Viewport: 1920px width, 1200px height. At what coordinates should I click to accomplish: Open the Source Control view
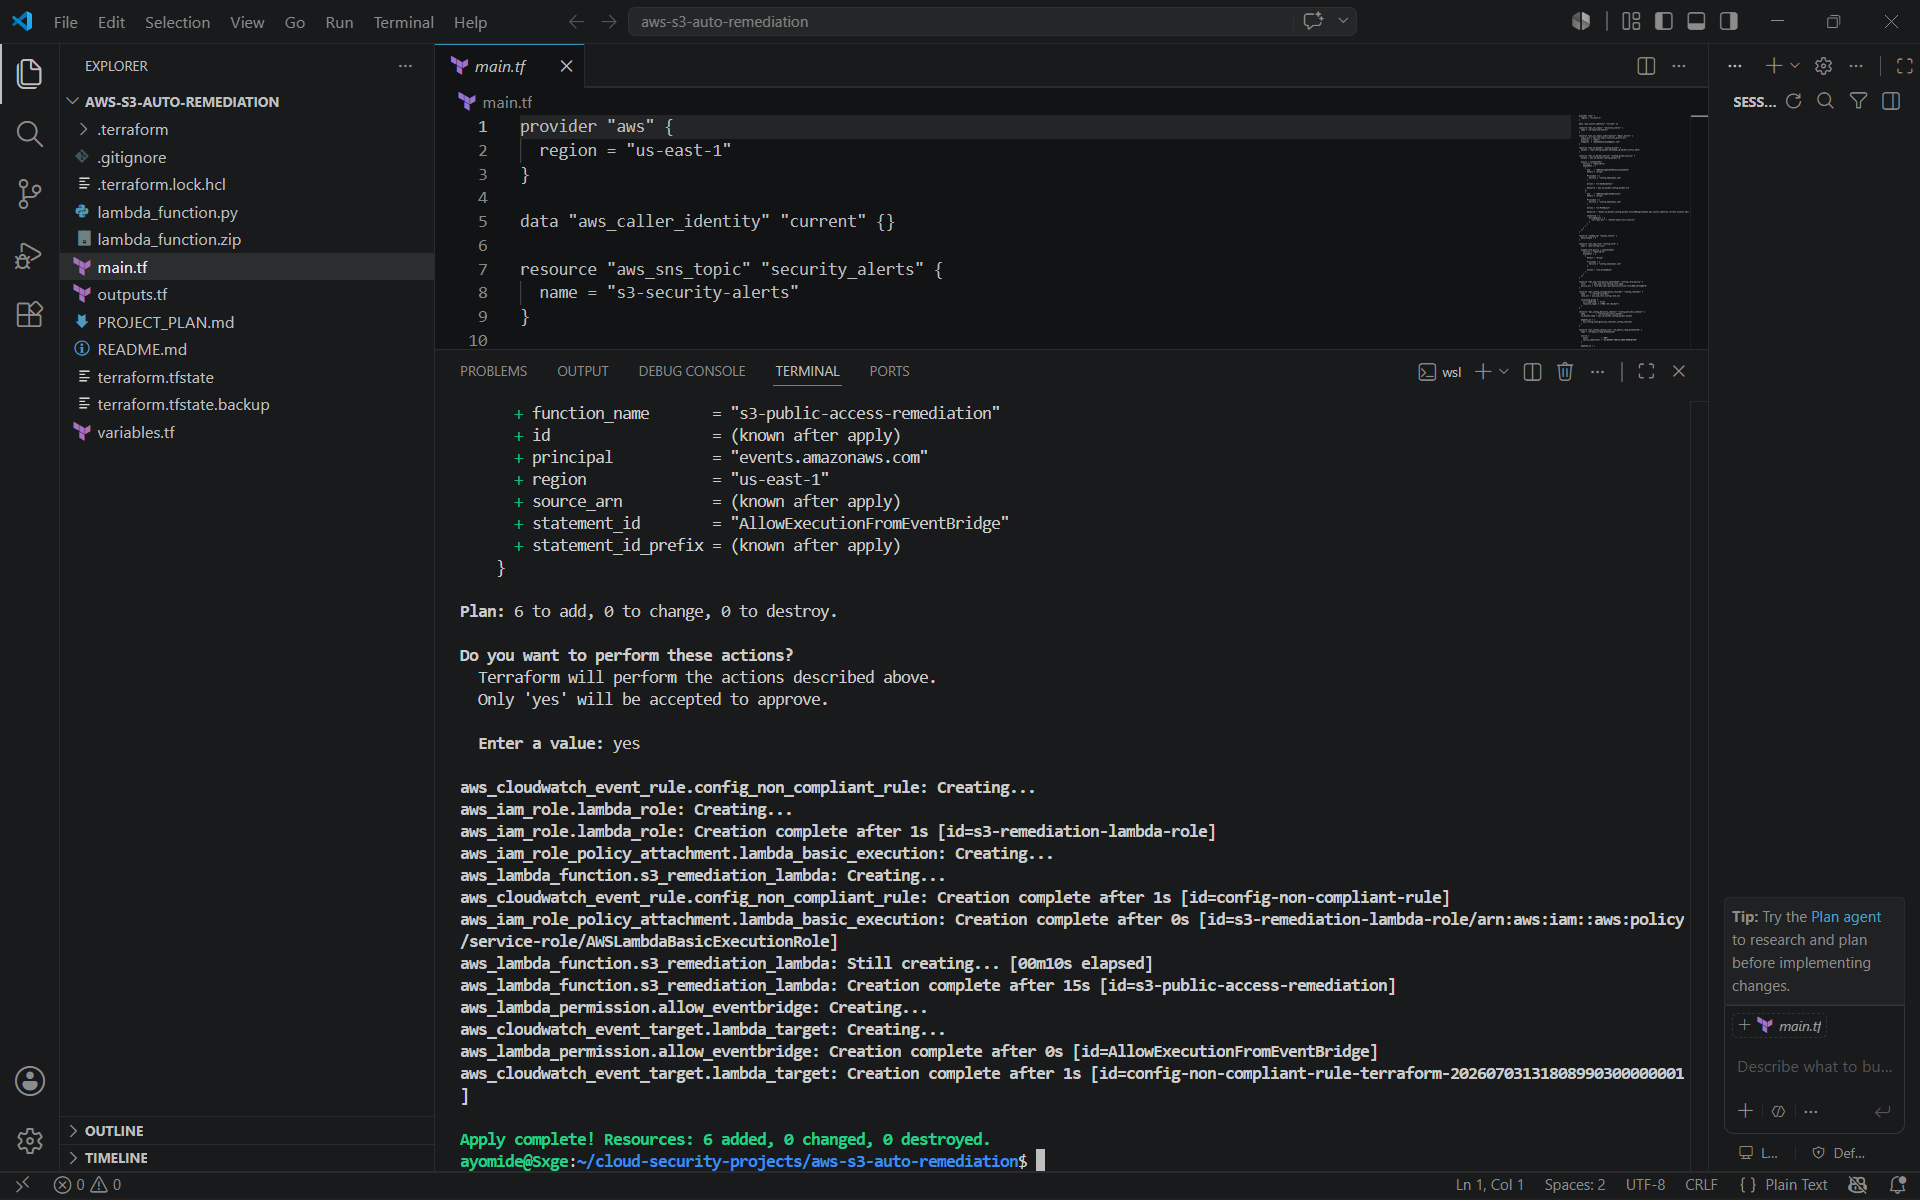tap(30, 194)
